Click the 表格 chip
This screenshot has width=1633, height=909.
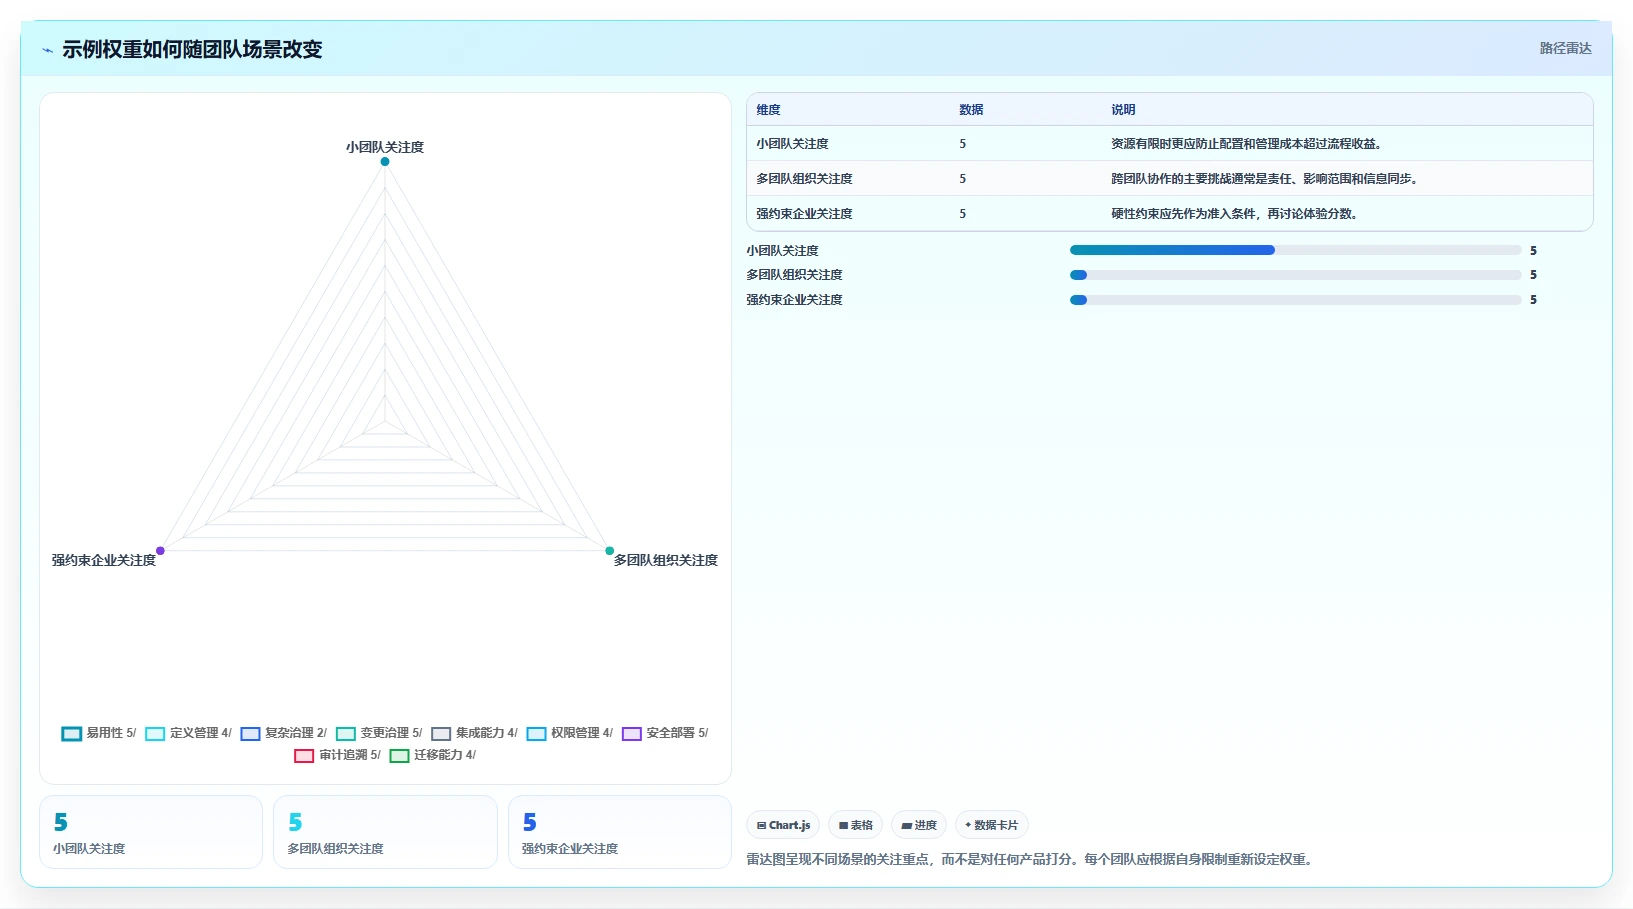[x=855, y=825]
